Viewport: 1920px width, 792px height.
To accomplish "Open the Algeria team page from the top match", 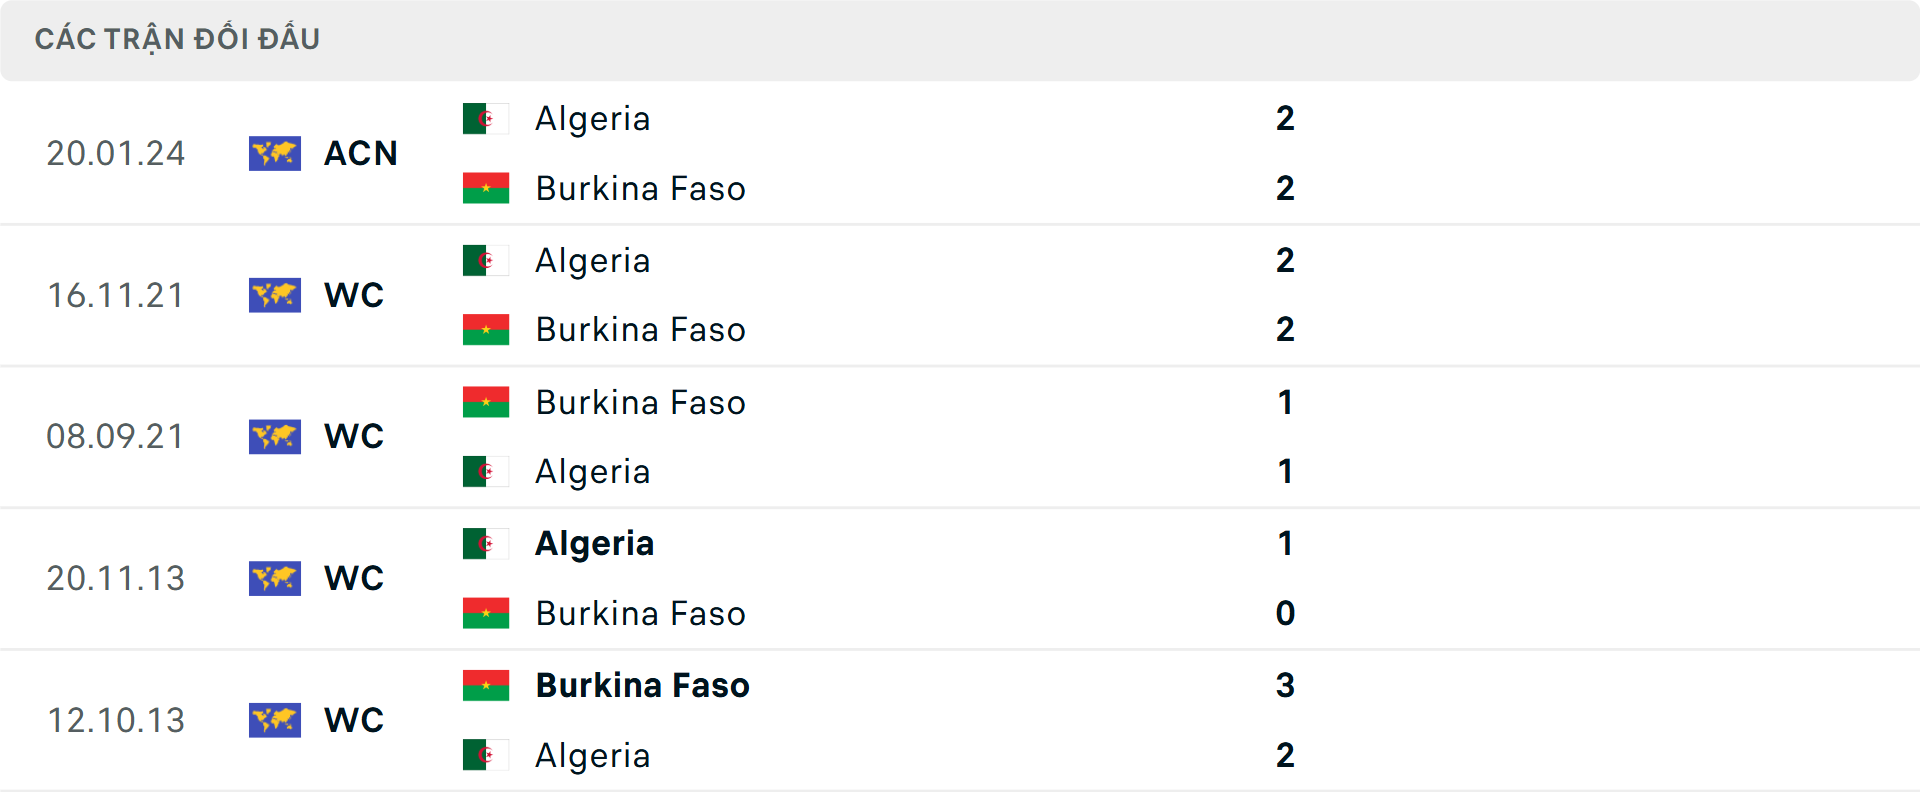I will [x=592, y=118].
